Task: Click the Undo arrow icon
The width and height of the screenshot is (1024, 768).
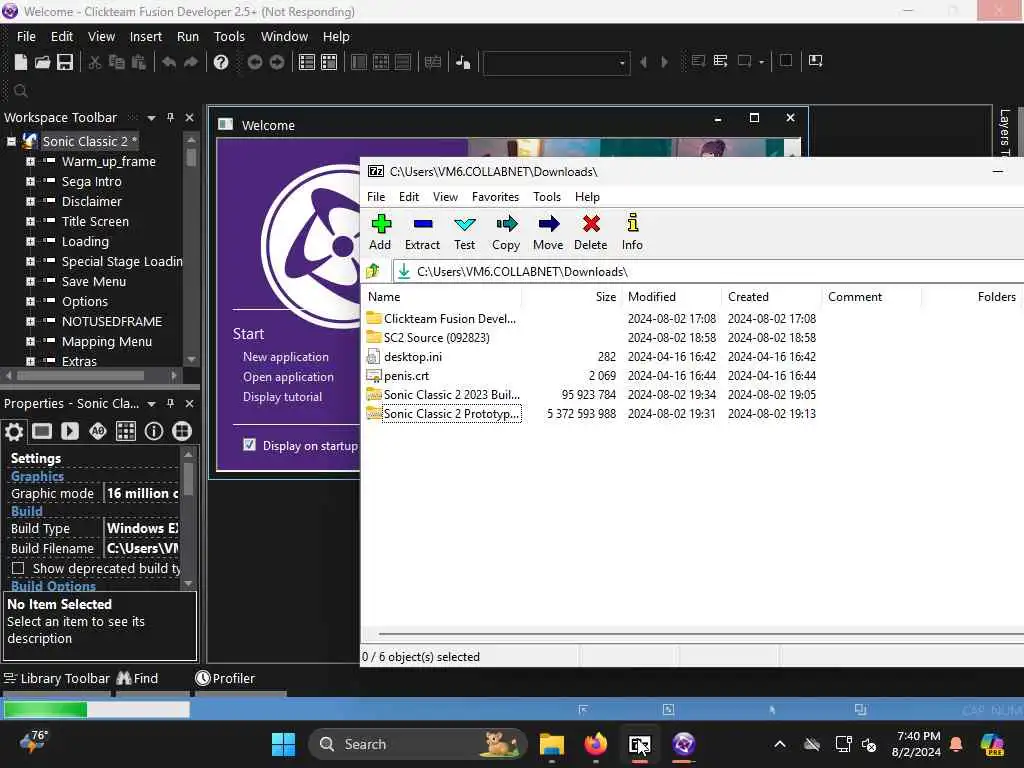Action: pyautogui.click(x=168, y=62)
